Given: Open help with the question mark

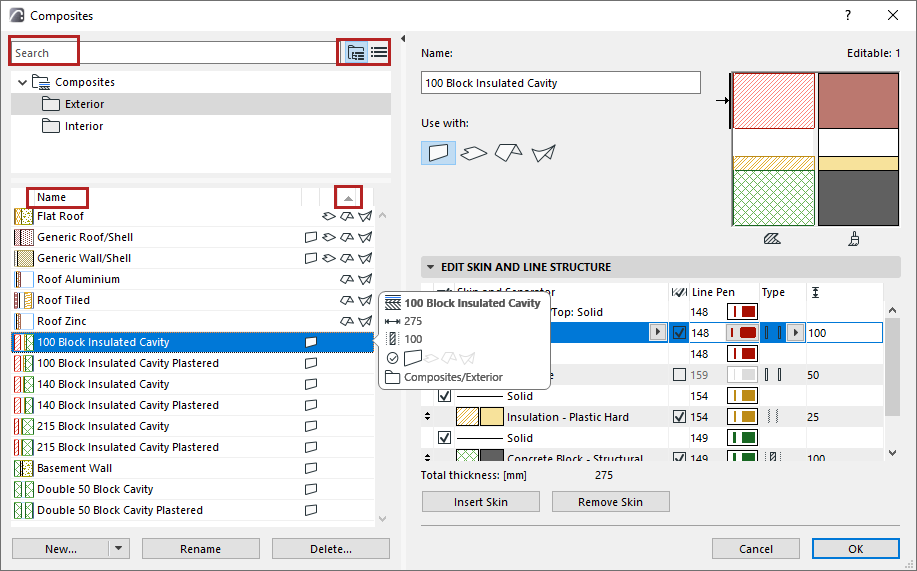Looking at the screenshot, I should tap(848, 15).
